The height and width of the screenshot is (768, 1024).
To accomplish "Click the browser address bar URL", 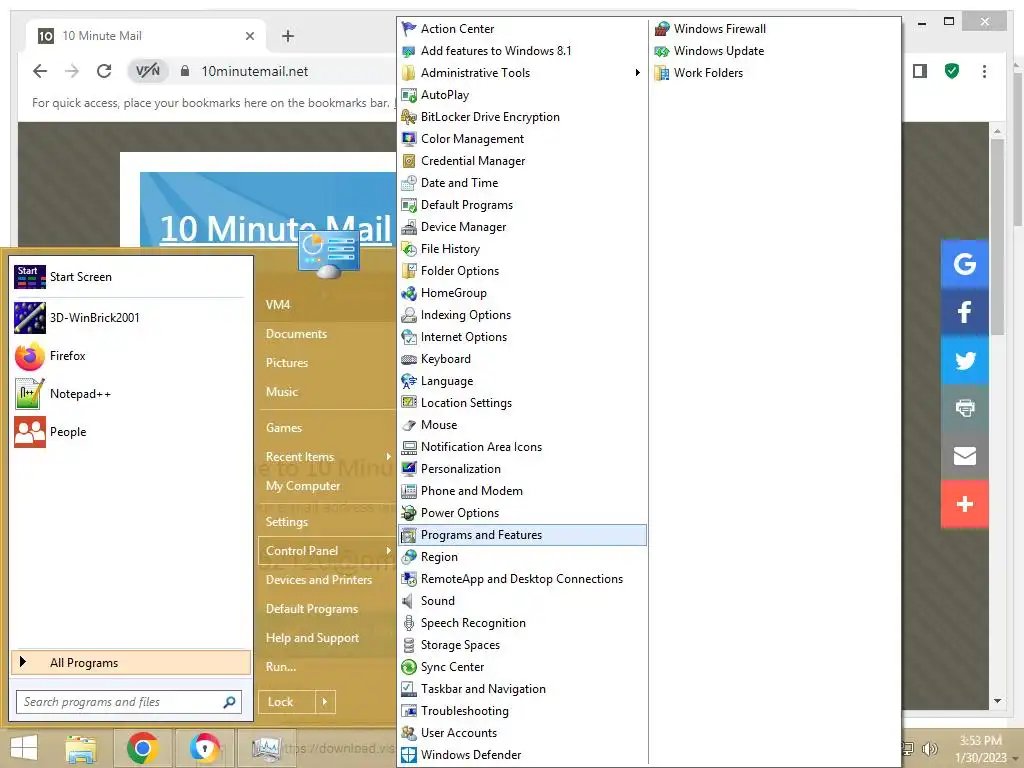I will click(x=255, y=71).
